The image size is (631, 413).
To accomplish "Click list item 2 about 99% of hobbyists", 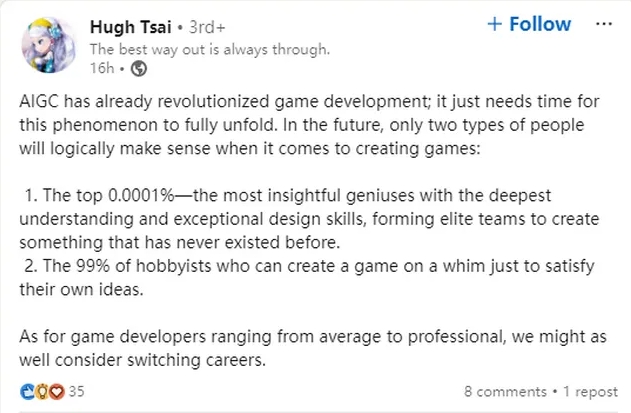I will pos(307,278).
